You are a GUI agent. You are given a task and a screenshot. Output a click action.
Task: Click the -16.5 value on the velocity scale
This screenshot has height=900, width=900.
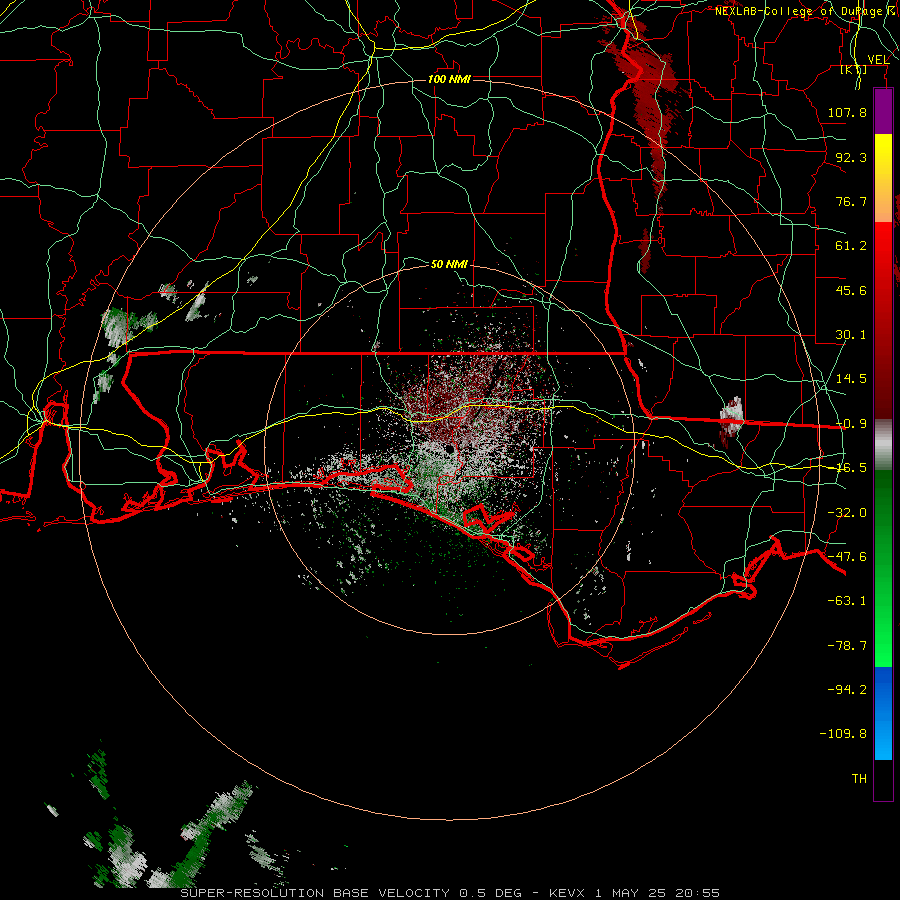851,468
